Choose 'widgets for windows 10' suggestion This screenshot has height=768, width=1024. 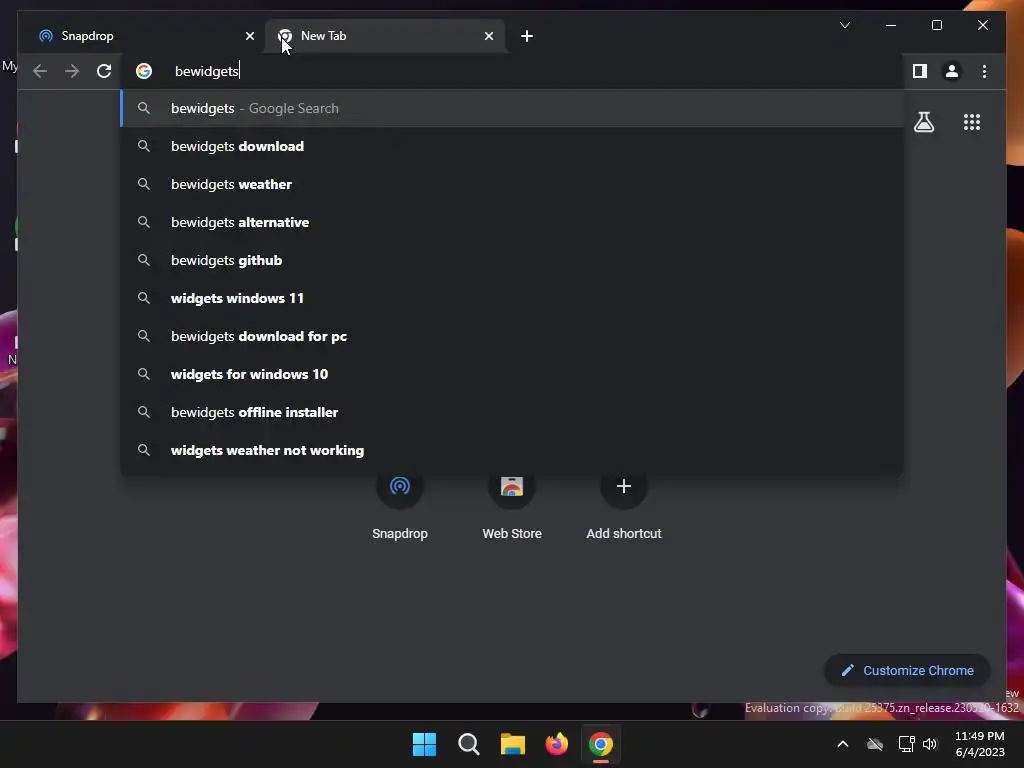tap(513, 374)
